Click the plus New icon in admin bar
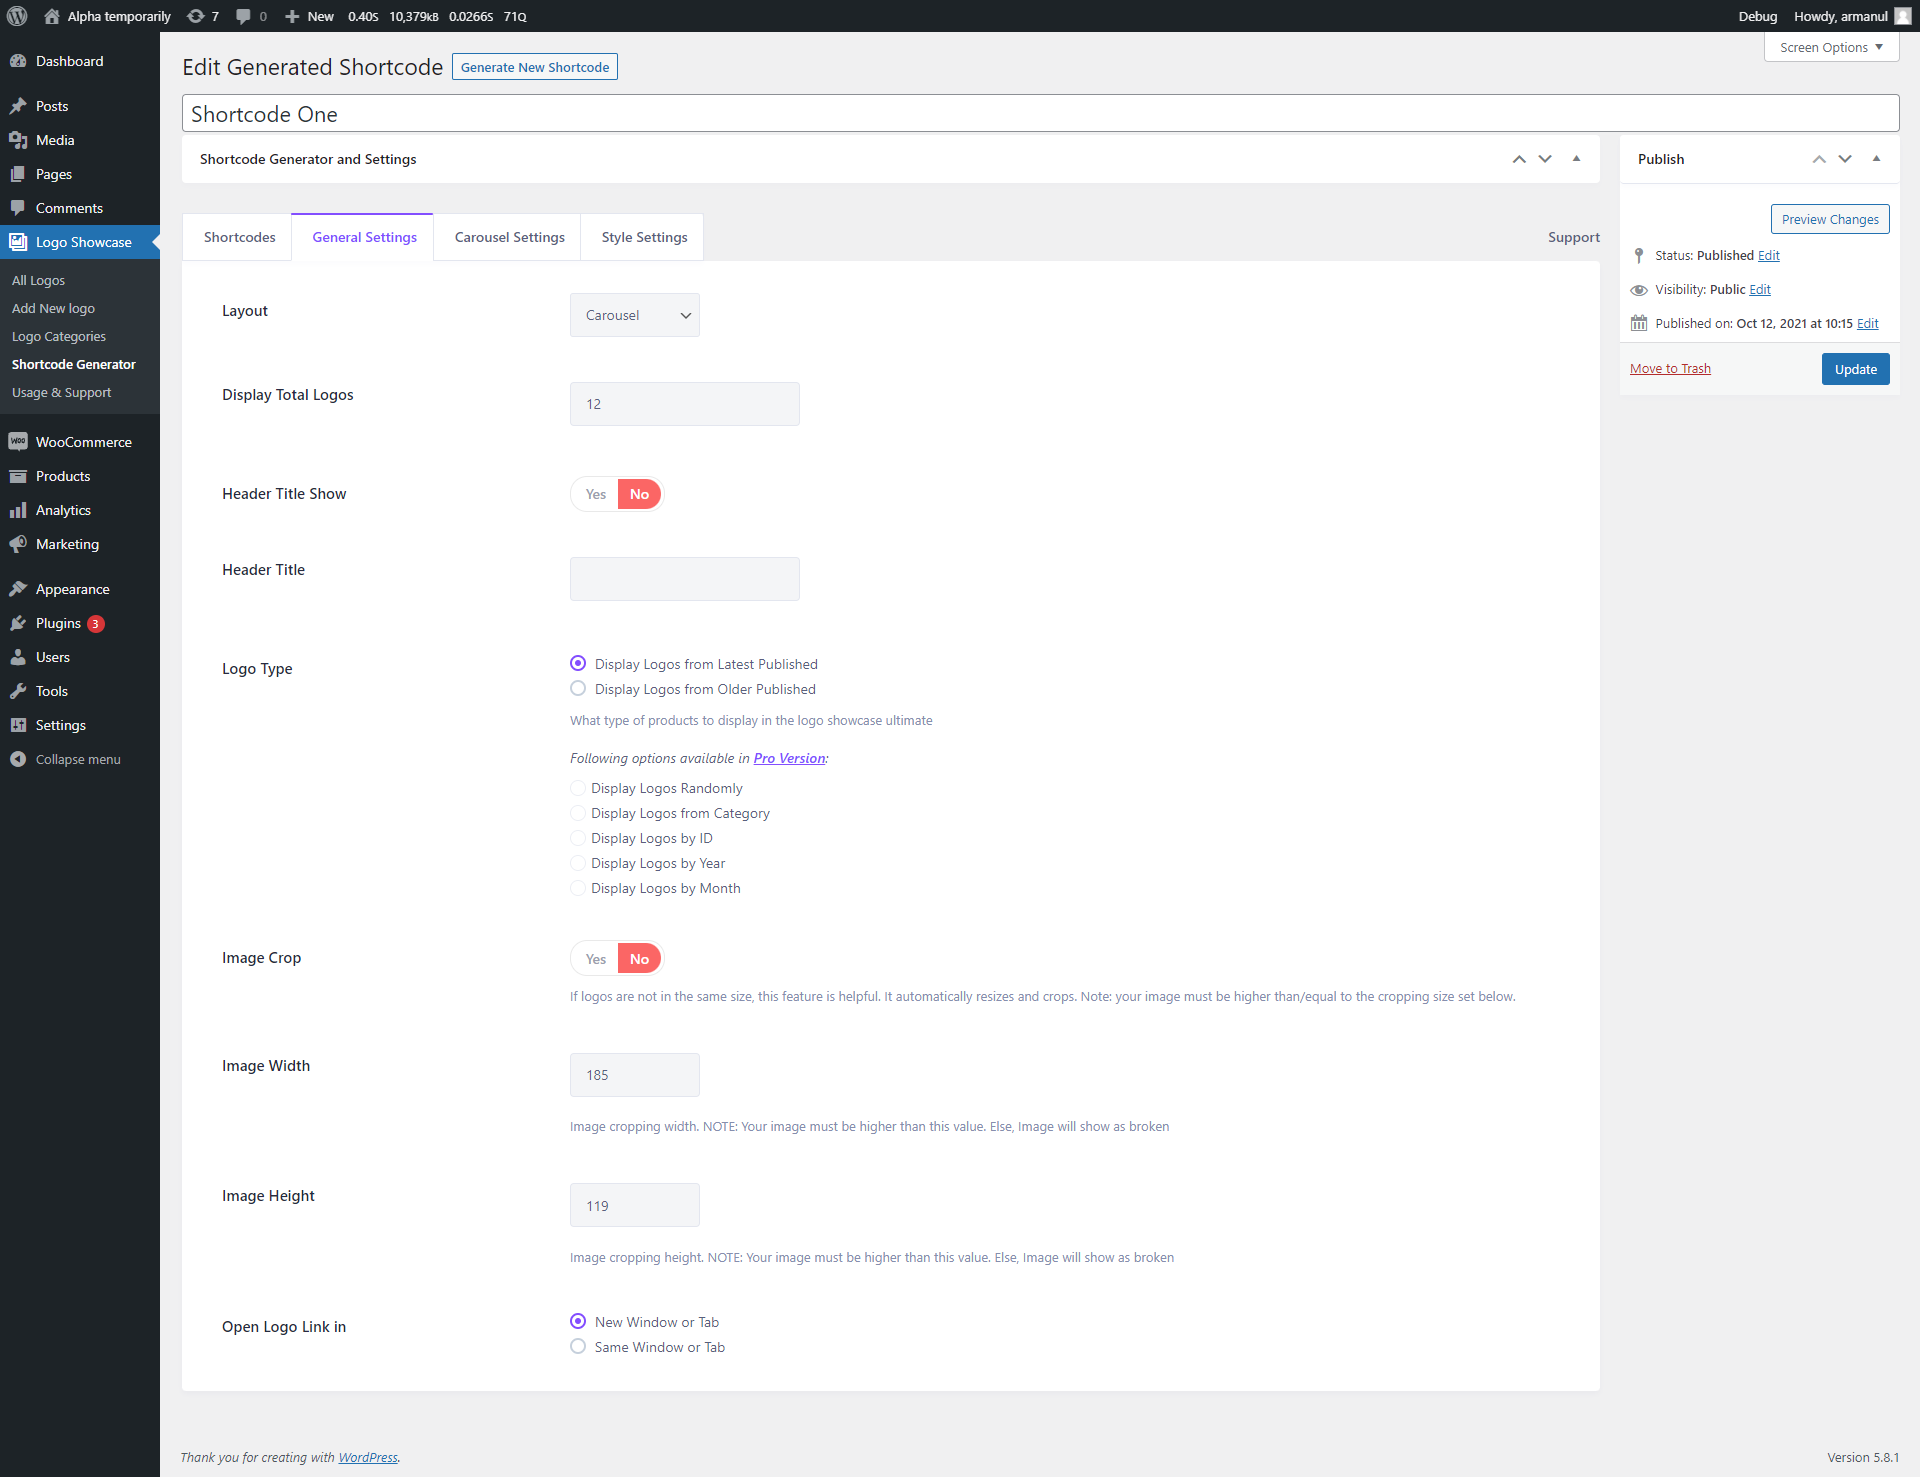The height and width of the screenshot is (1477, 1920). point(292,16)
